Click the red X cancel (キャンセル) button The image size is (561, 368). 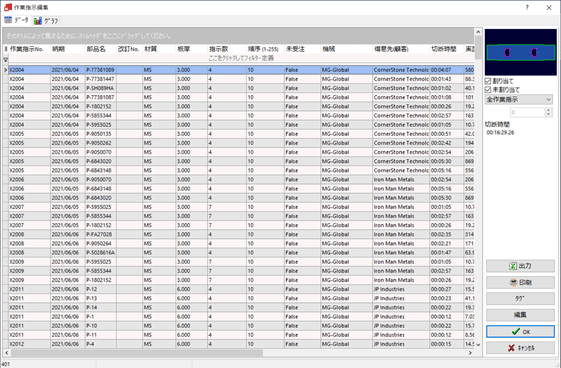[520, 348]
